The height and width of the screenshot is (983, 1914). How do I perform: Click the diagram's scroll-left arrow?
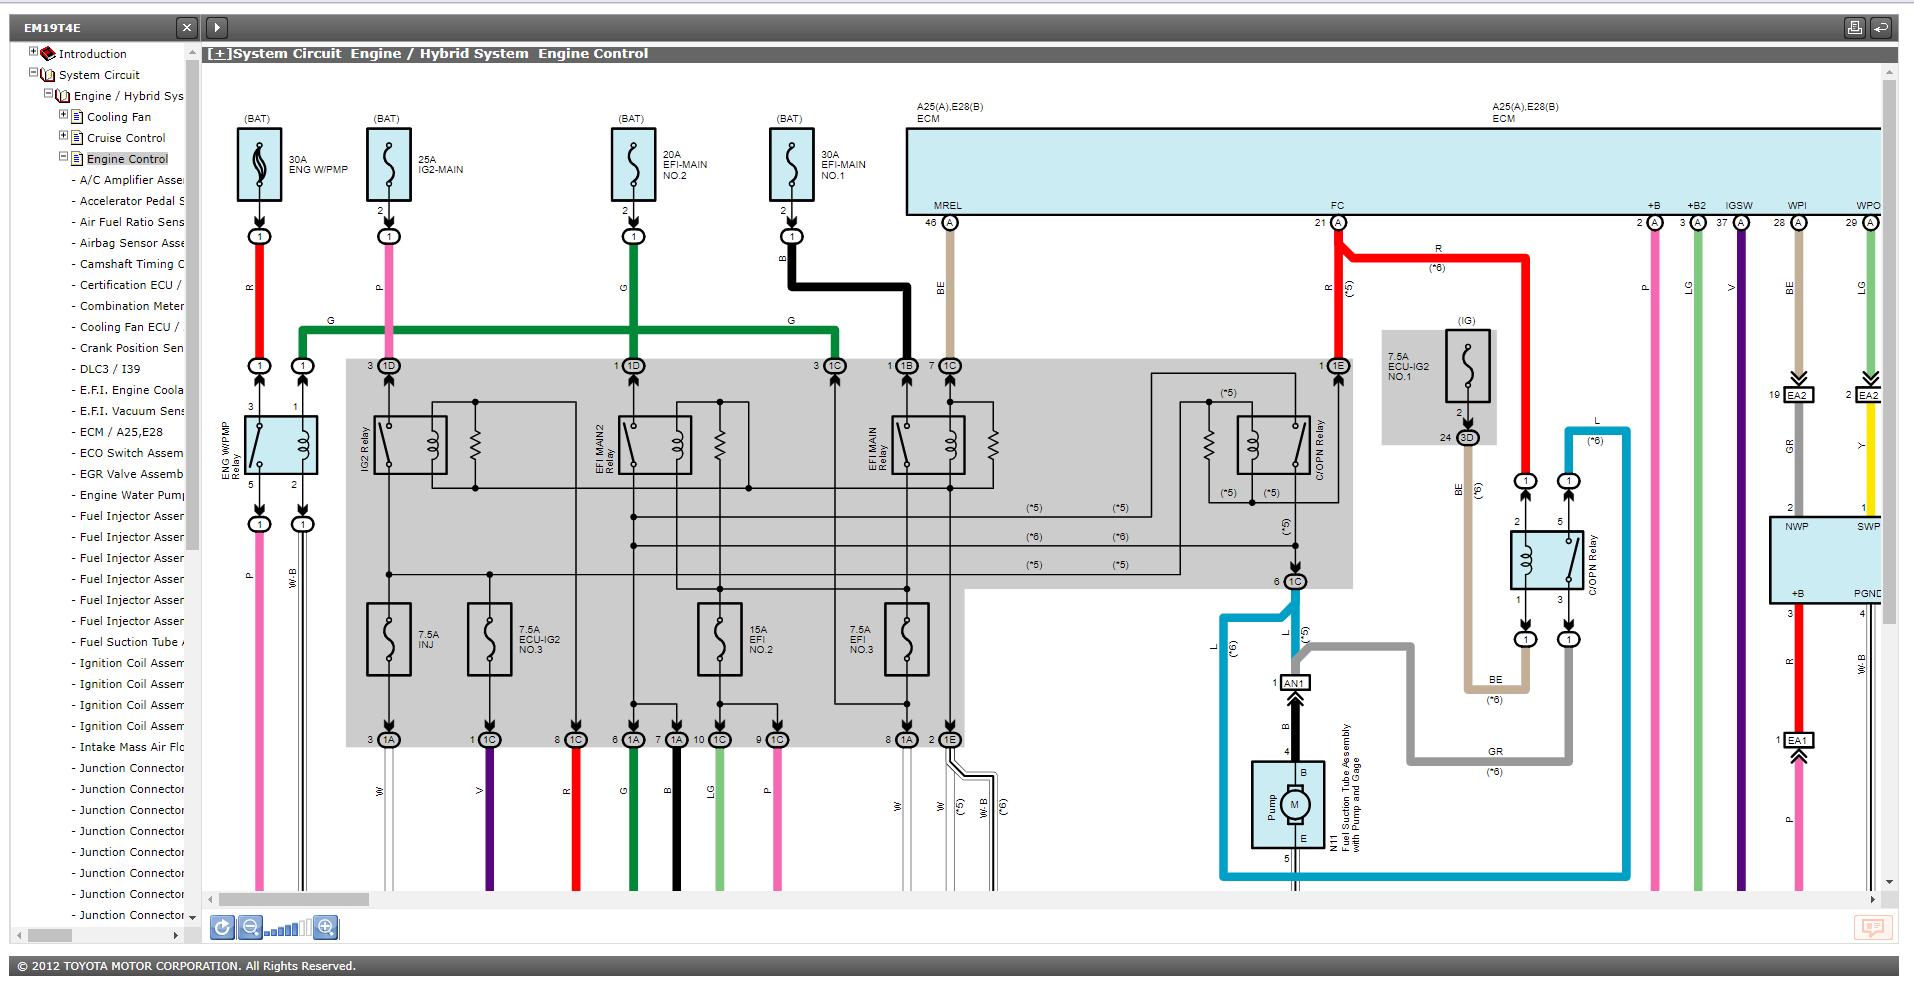tap(210, 899)
